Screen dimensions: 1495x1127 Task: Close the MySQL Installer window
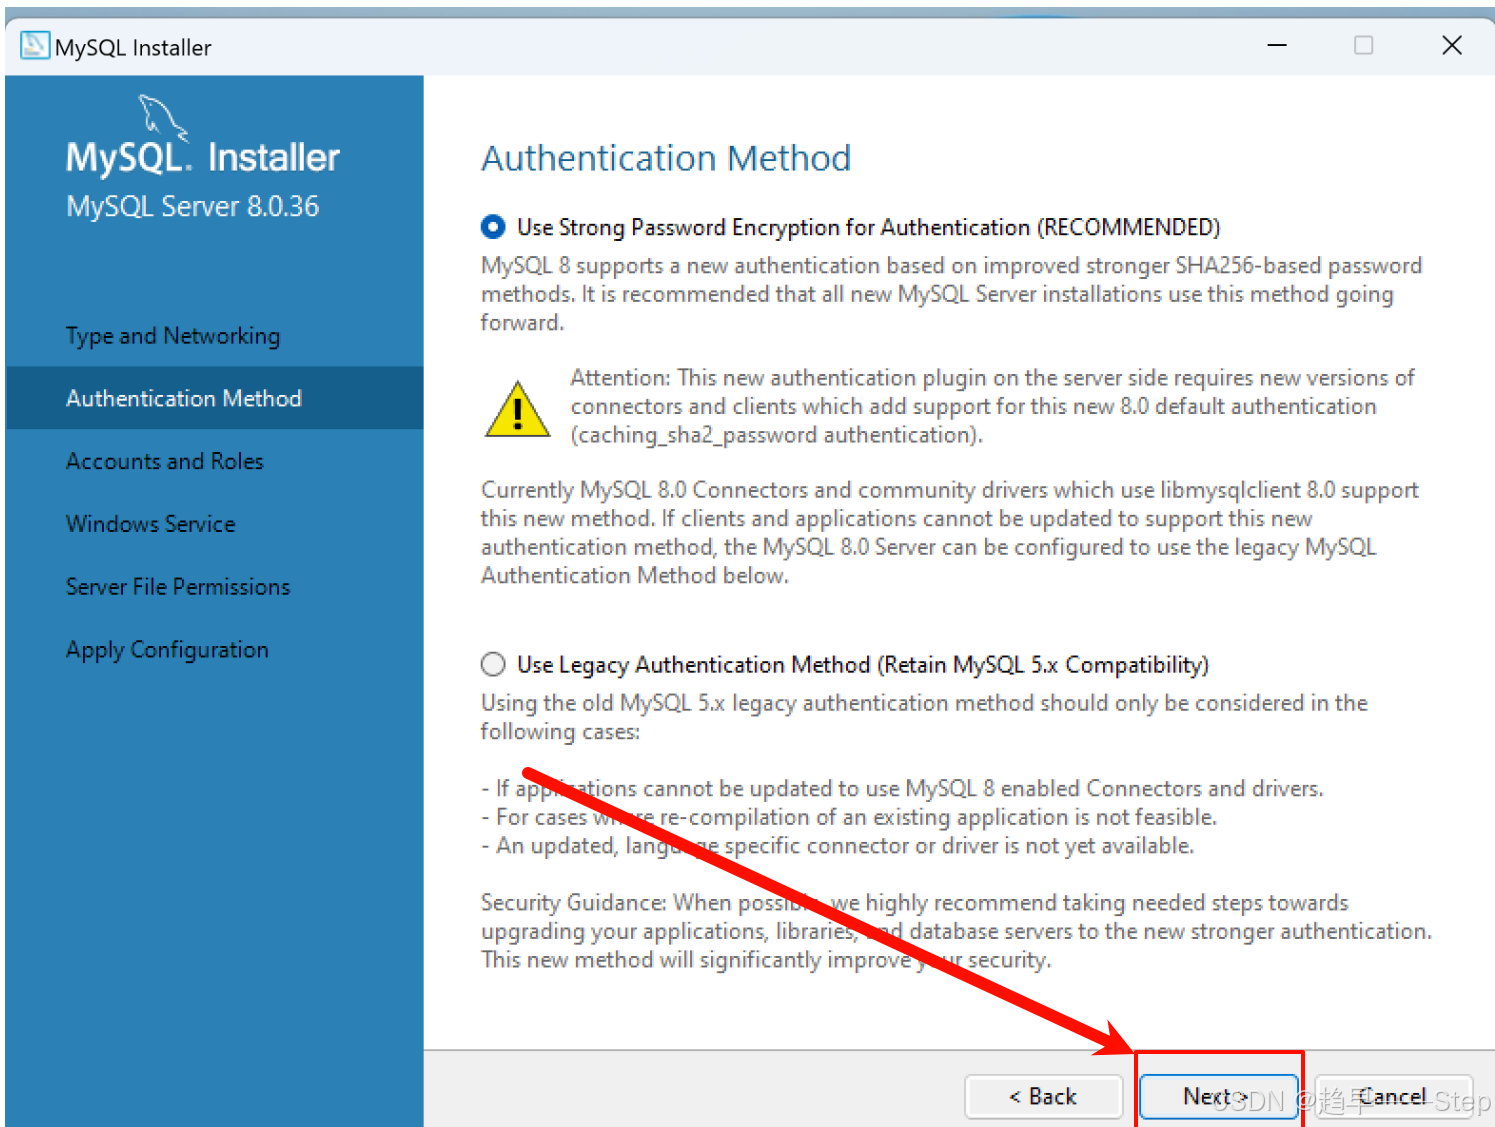coord(1452,45)
